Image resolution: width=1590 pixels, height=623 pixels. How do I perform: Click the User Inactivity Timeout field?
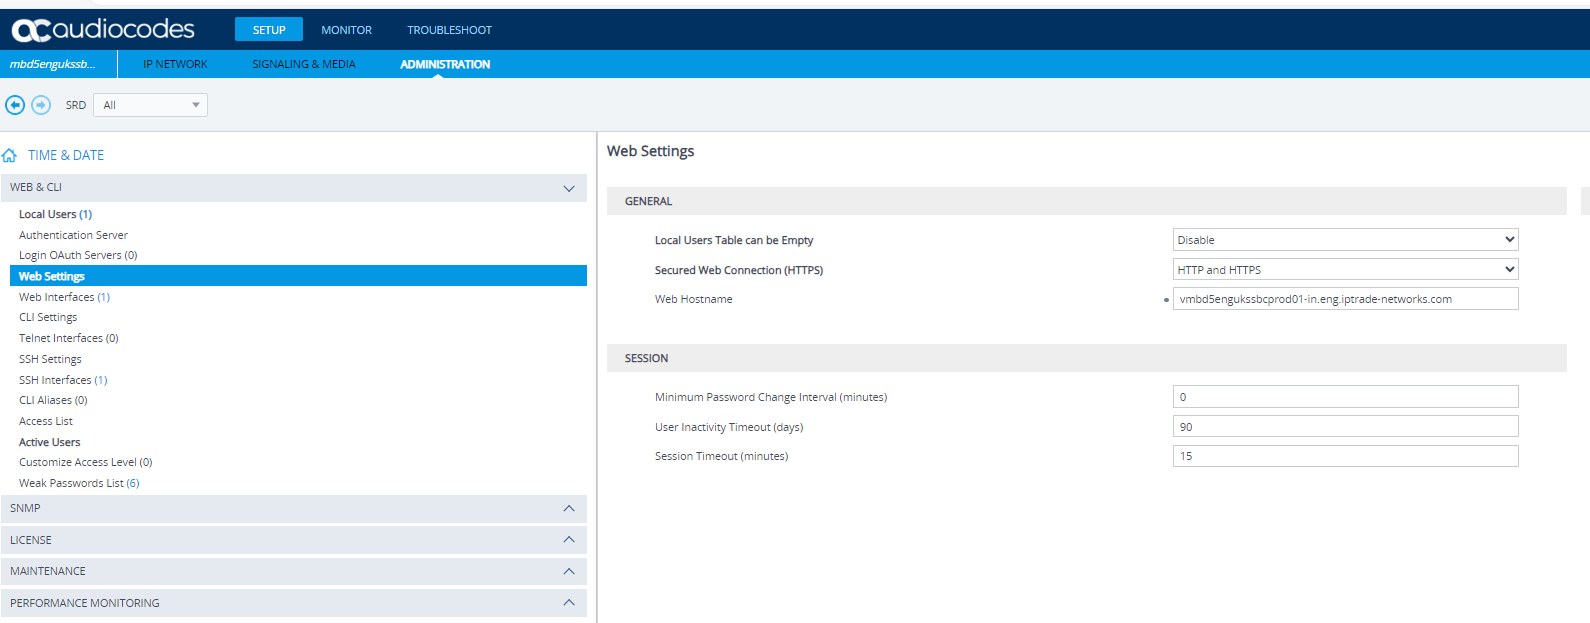(1345, 427)
